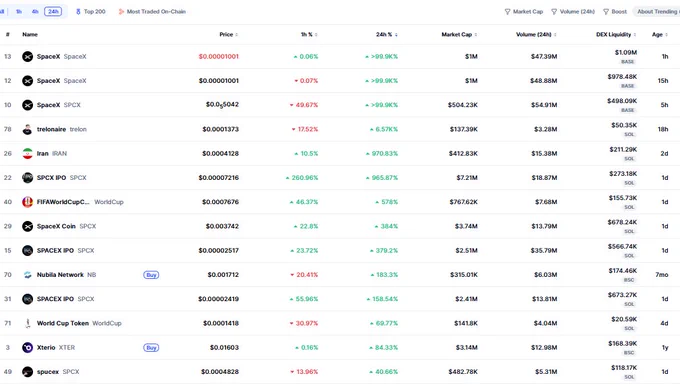Switch timeframe to 4h
This screenshot has height=384, width=680.
[35, 12]
